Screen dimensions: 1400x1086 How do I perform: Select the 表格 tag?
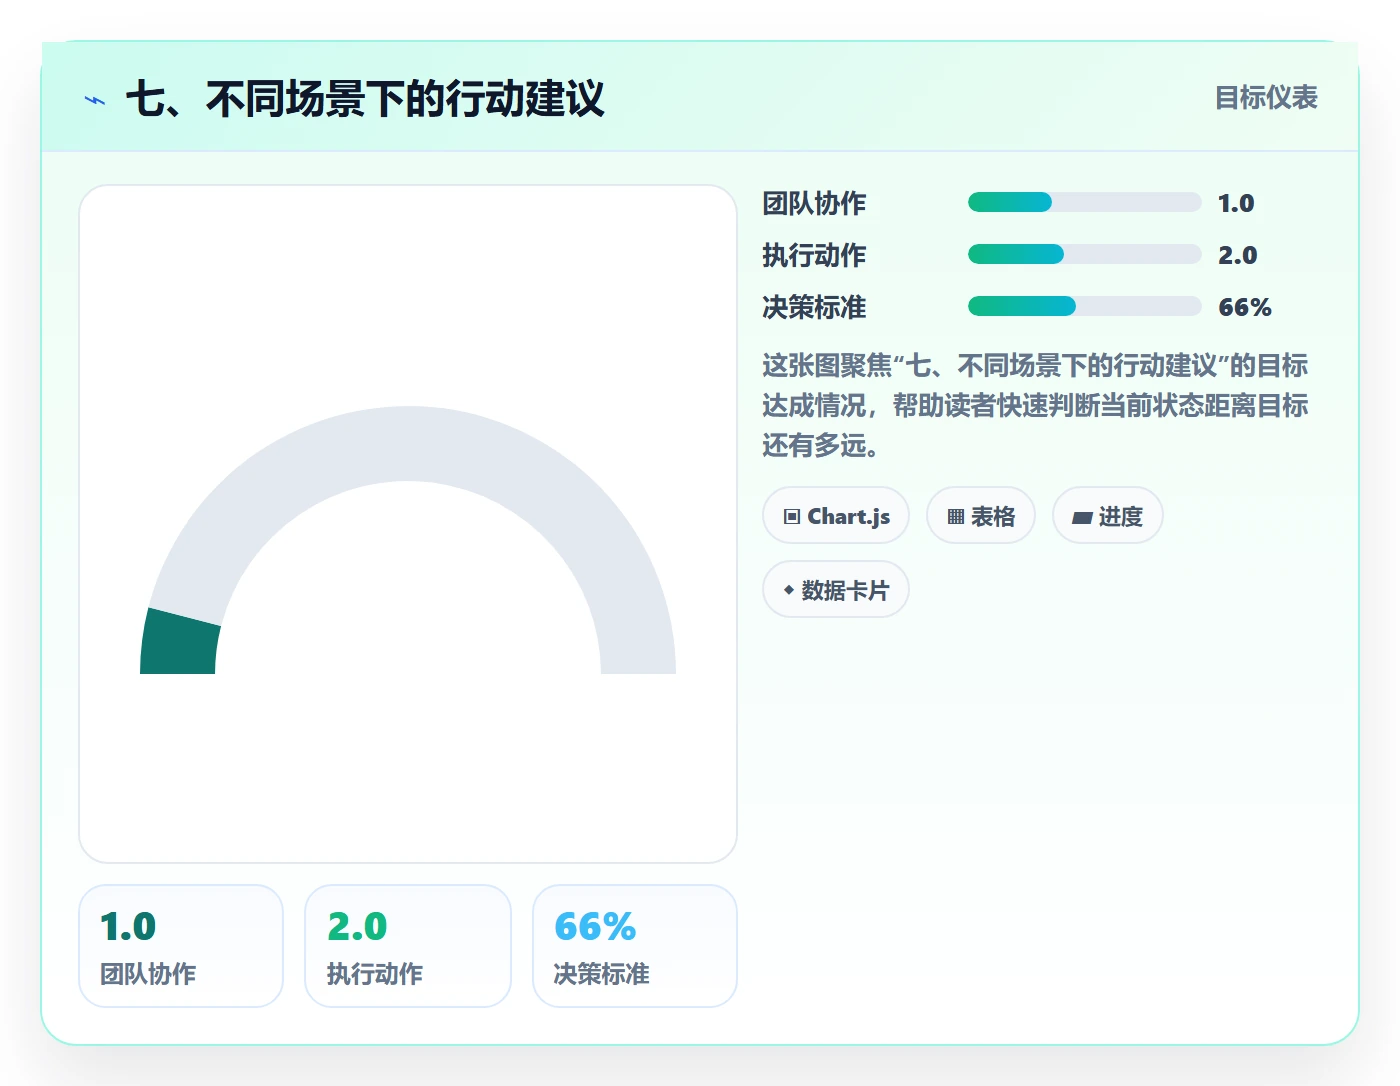(981, 516)
